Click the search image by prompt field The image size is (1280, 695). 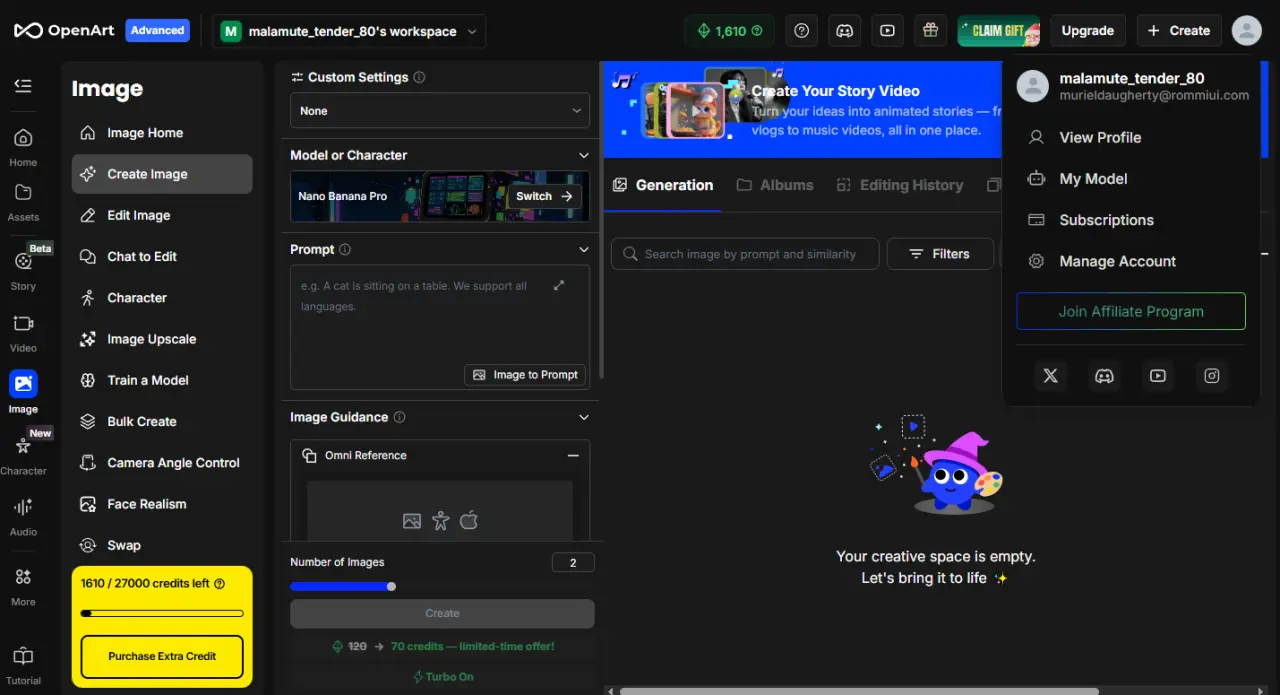(745, 254)
